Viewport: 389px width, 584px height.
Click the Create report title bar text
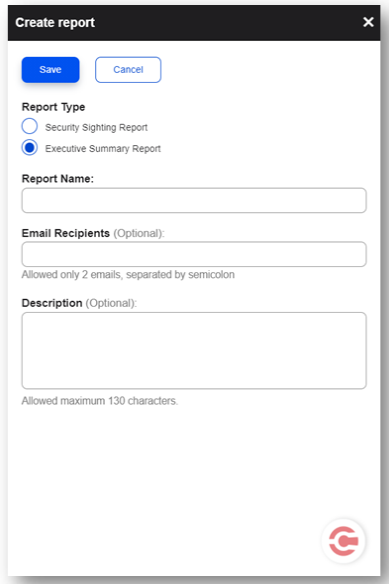click(x=55, y=23)
